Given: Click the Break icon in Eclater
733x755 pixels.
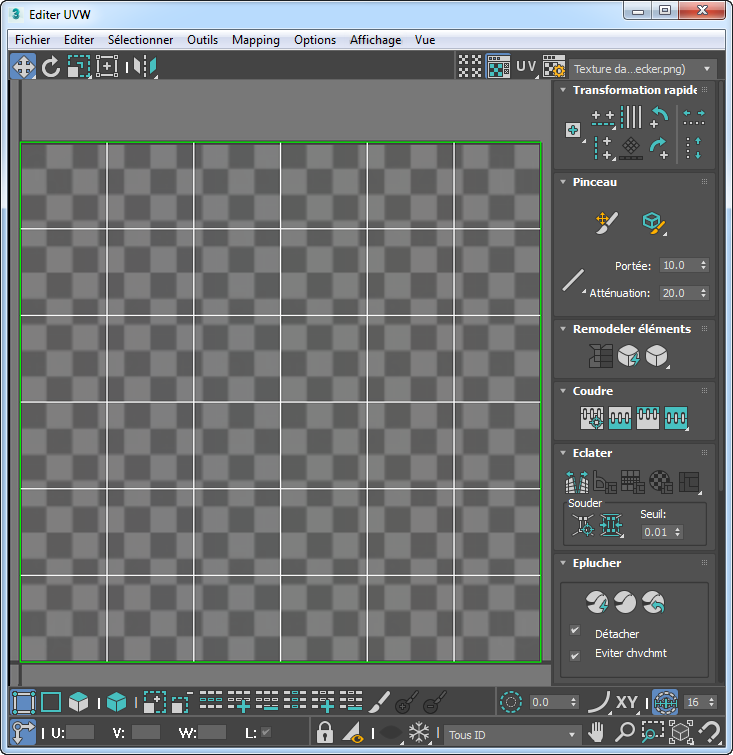Looking at the screenshot, I should click(x=577, y=482).
